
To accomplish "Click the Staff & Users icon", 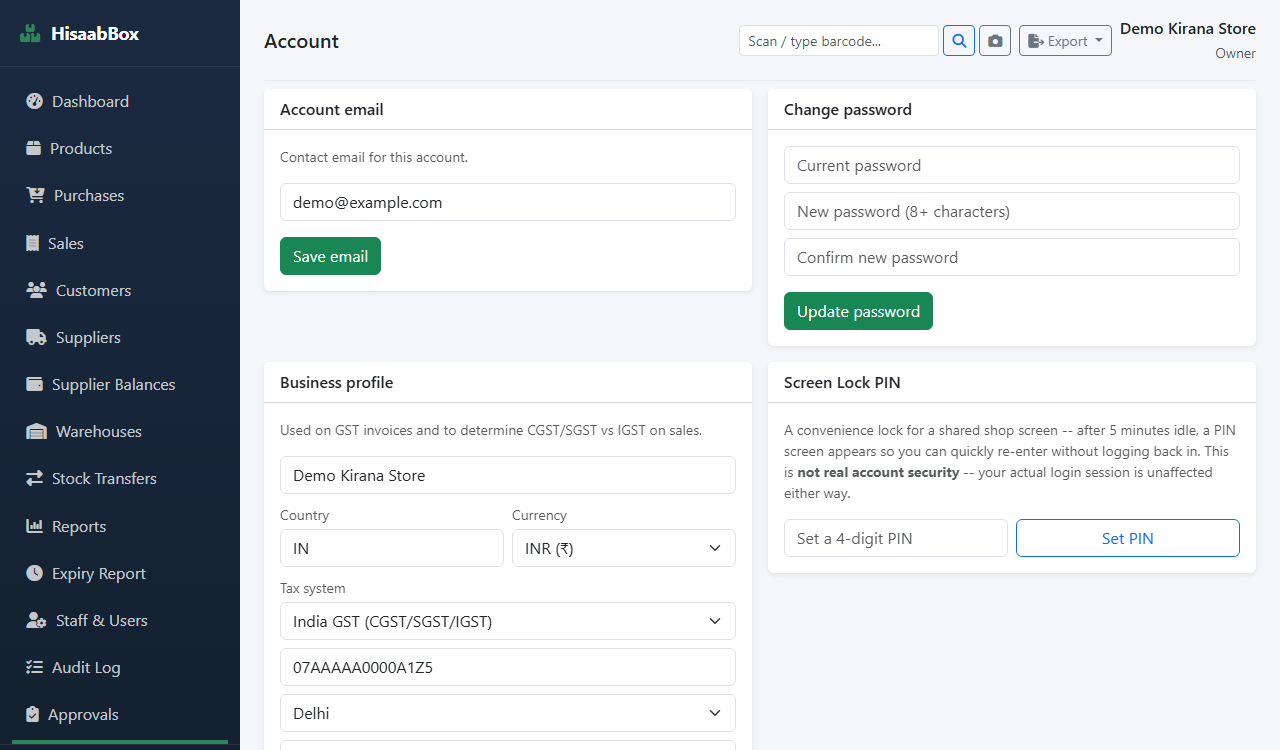I will pos(37,620).
